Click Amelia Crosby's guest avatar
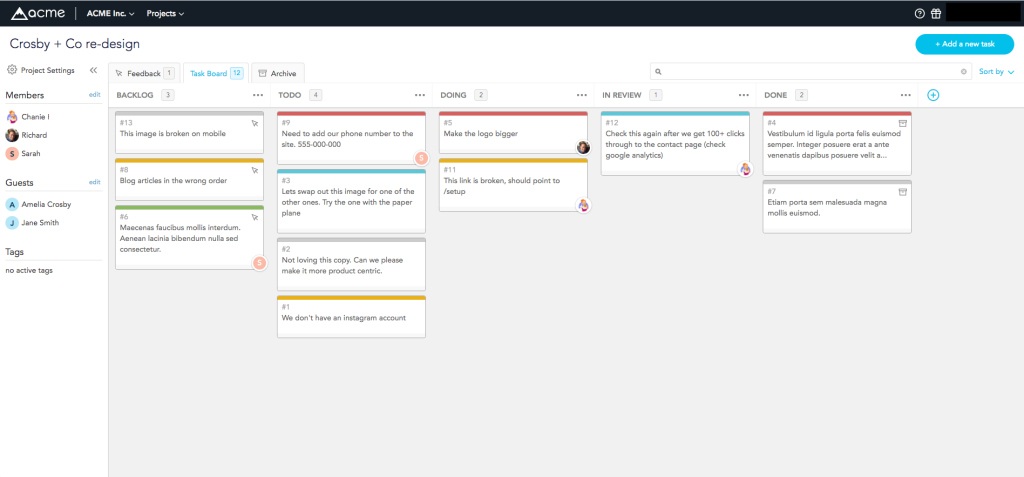The image size is (1024, 477). pos(12,205)
